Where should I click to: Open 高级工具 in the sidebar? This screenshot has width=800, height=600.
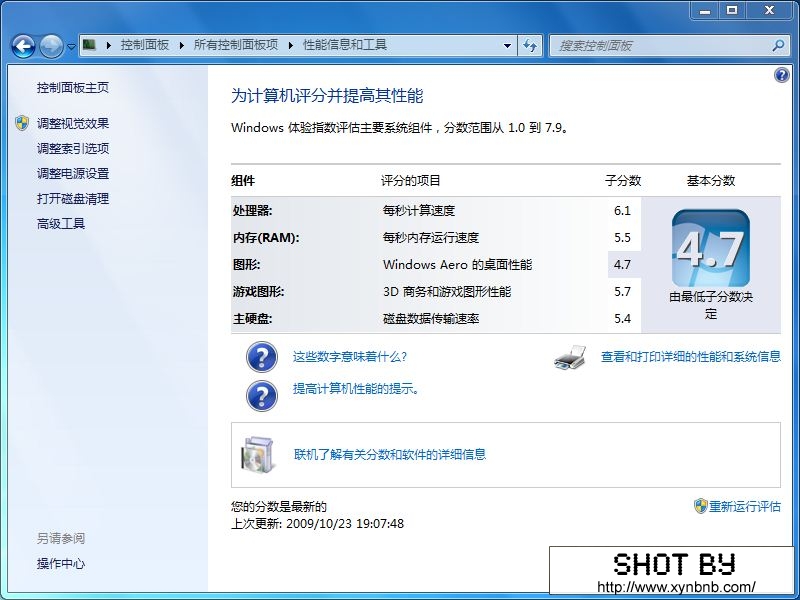click(x=61, y=223)
